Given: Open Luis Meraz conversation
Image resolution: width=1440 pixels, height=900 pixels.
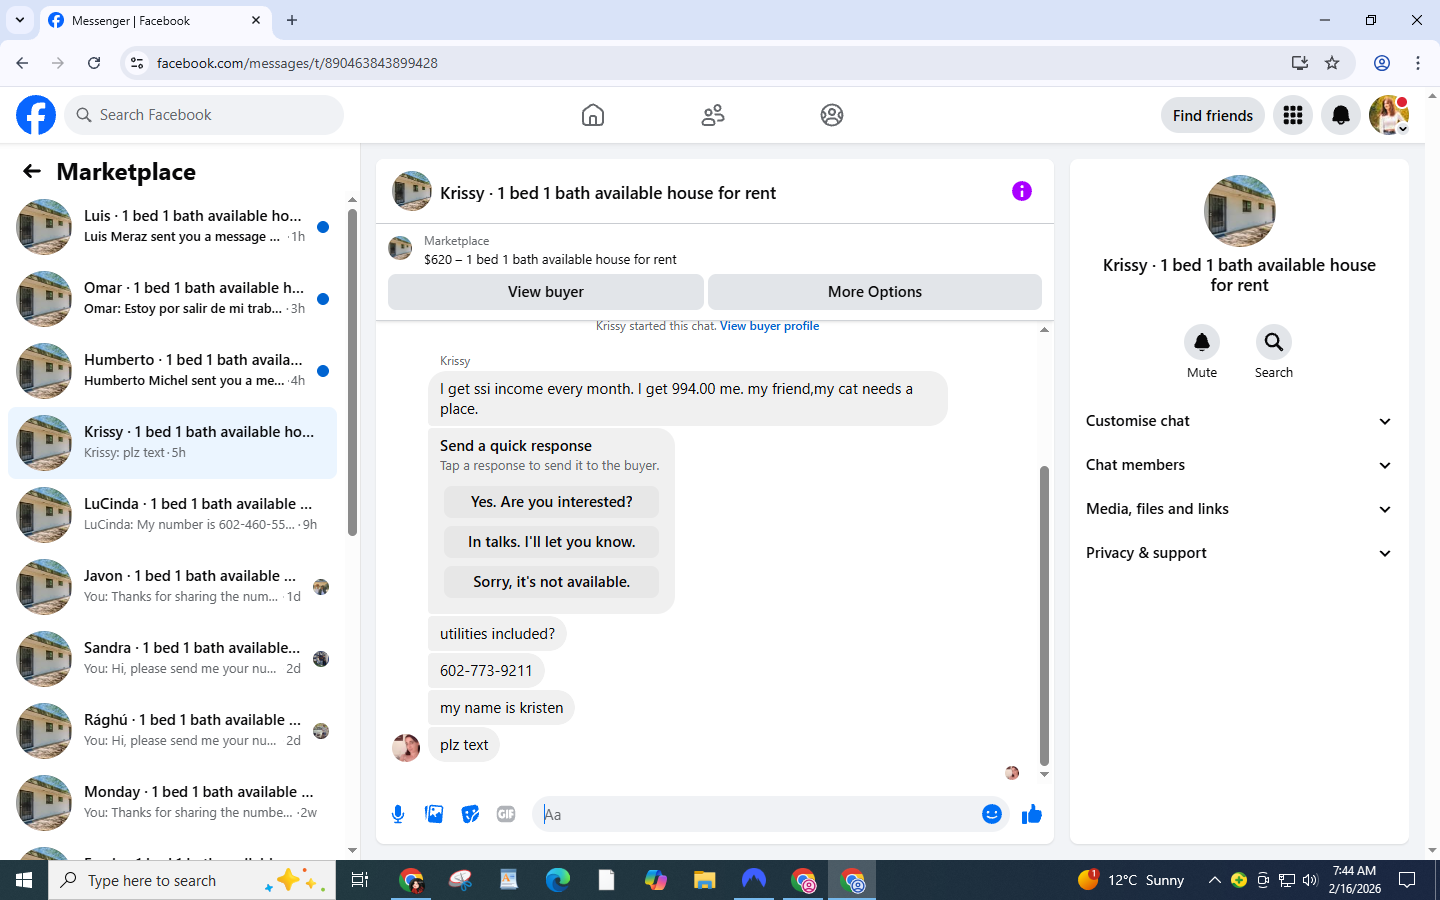Looking at the screenshot, I should [x=172, y=227].
